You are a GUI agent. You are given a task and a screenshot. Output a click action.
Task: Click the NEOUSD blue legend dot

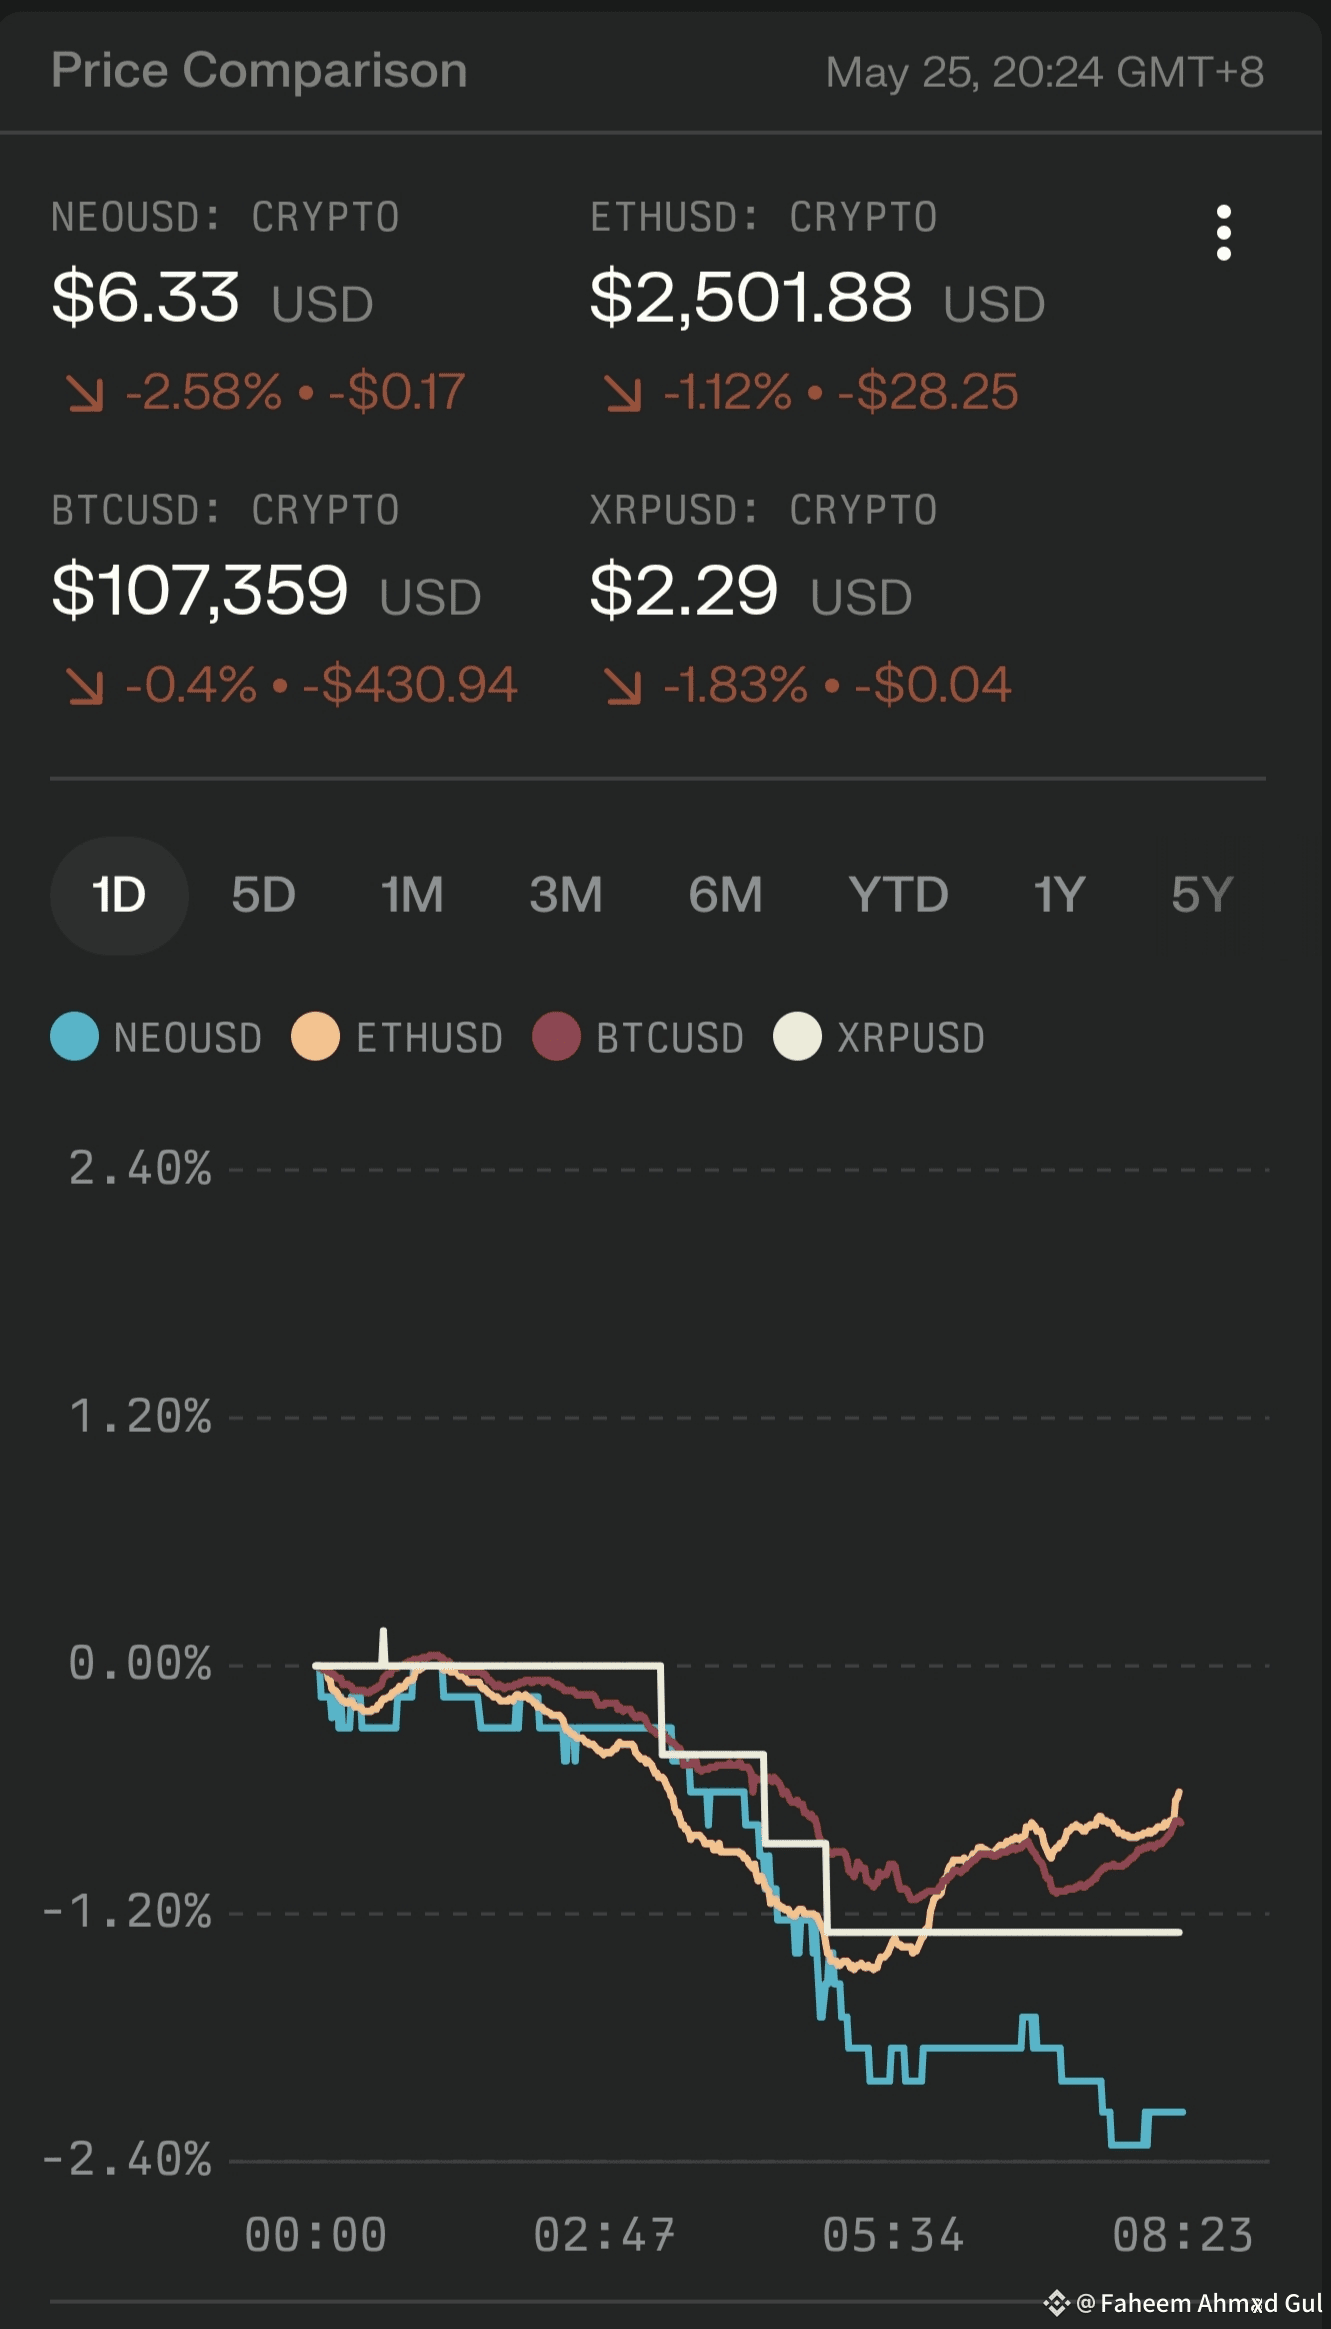pyautogui.click(x=75, y=1036)
